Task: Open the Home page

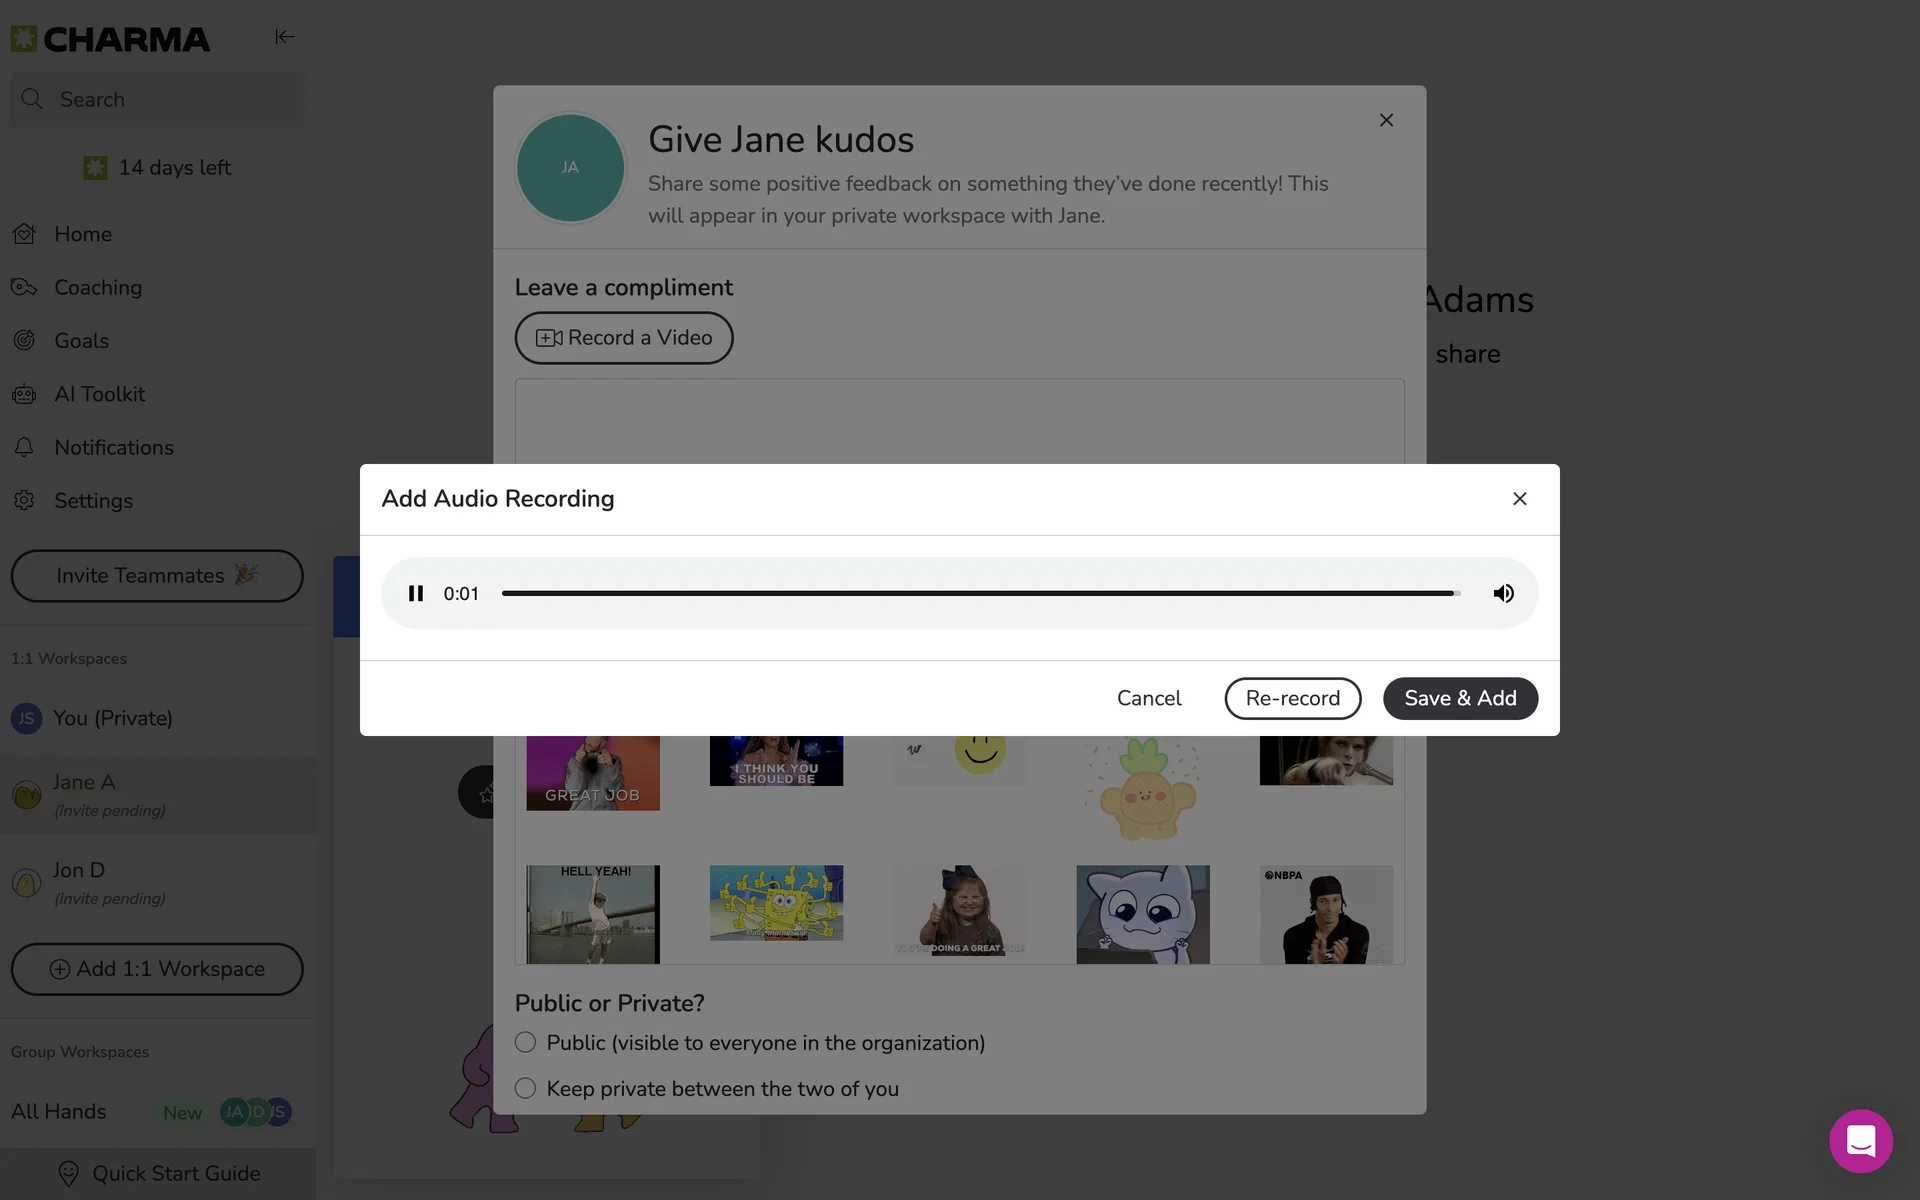Action: tap(83, 234)
